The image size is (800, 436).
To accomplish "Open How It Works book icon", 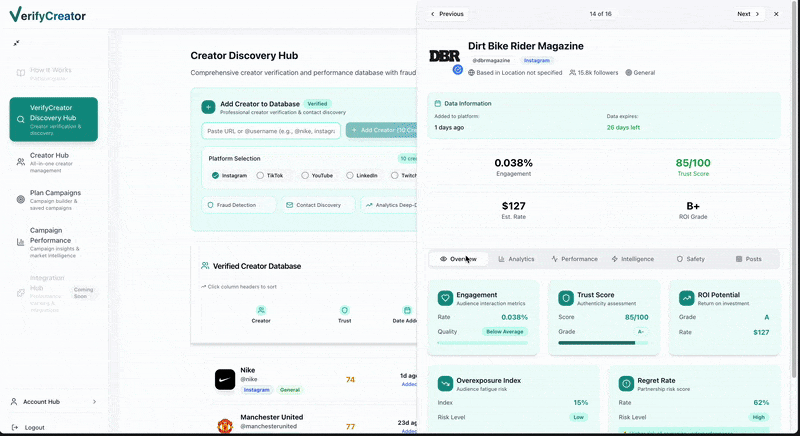I will click(x=21, y=73).
